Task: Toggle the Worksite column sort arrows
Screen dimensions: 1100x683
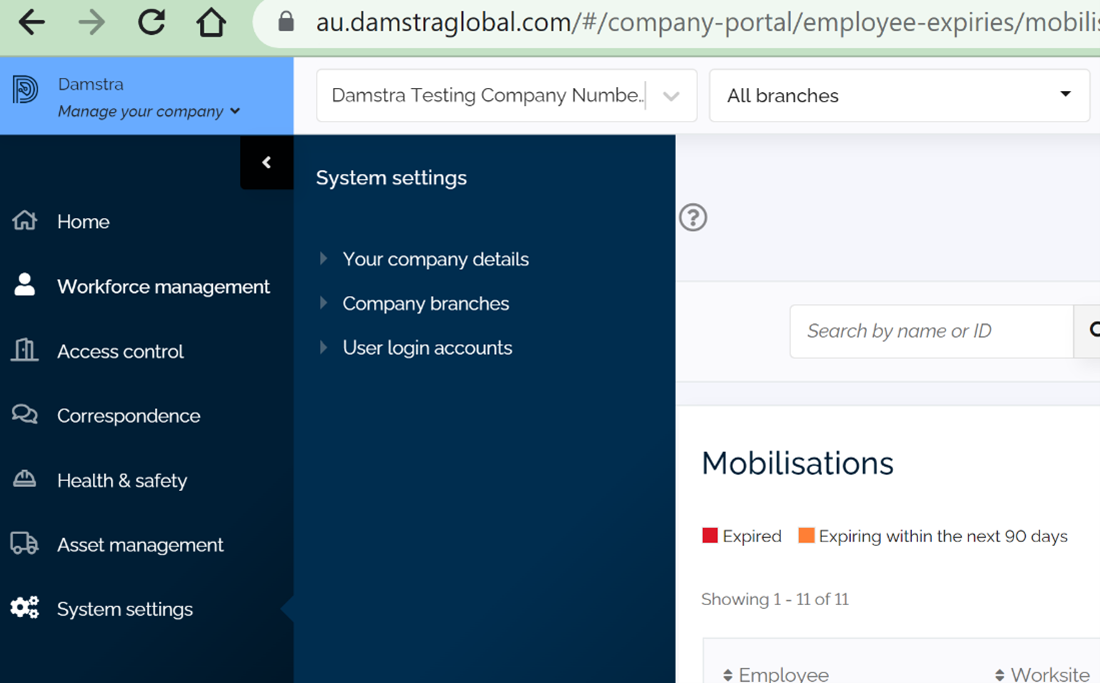Action: click(x=999, y=674)
